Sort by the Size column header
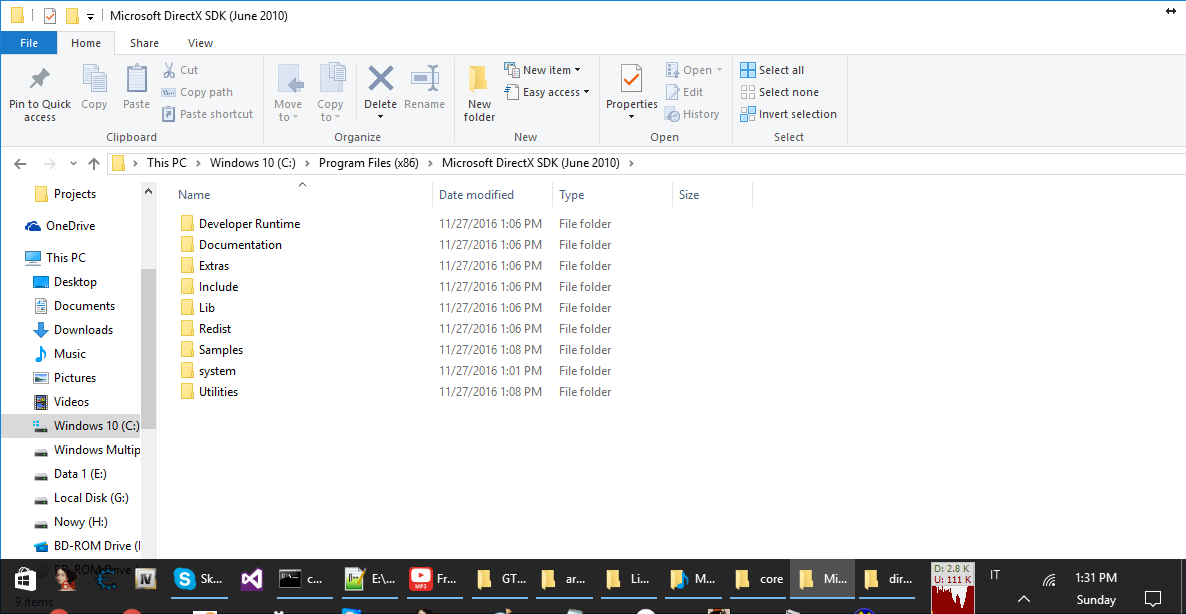Viewport: 1186px width, 614px height. 713,195
